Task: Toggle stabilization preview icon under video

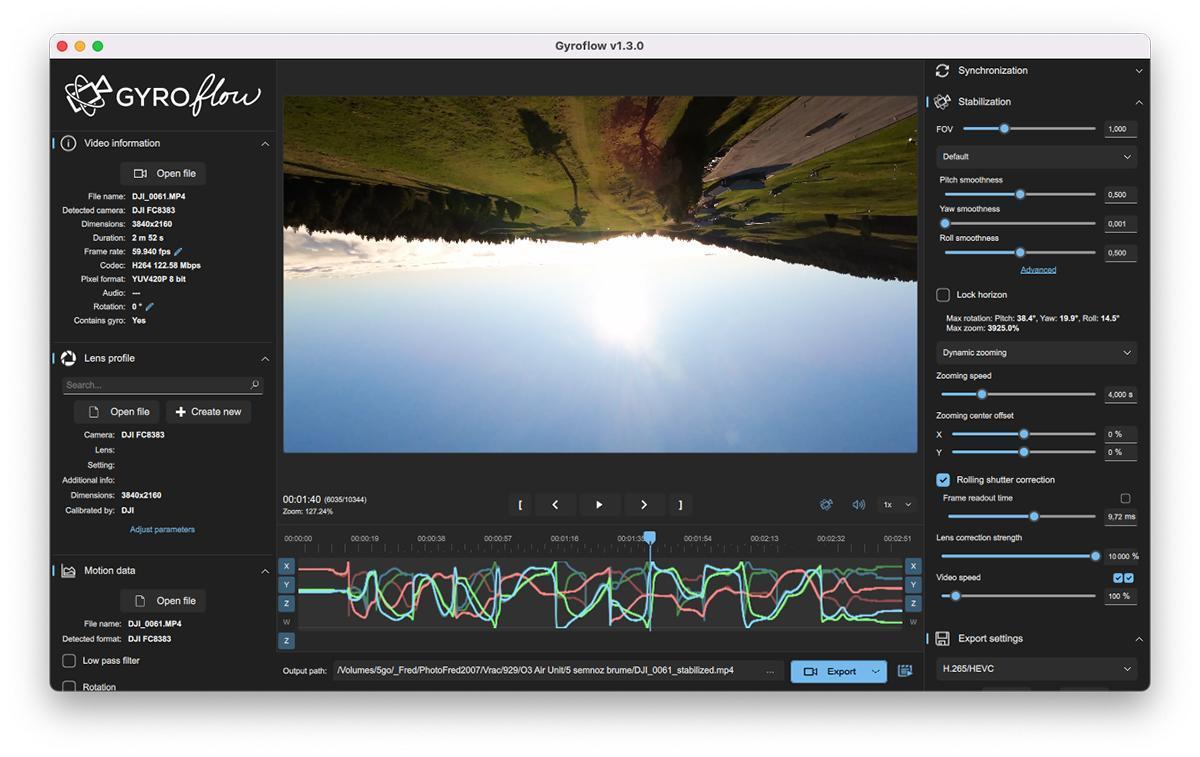Action: (826, 505)
